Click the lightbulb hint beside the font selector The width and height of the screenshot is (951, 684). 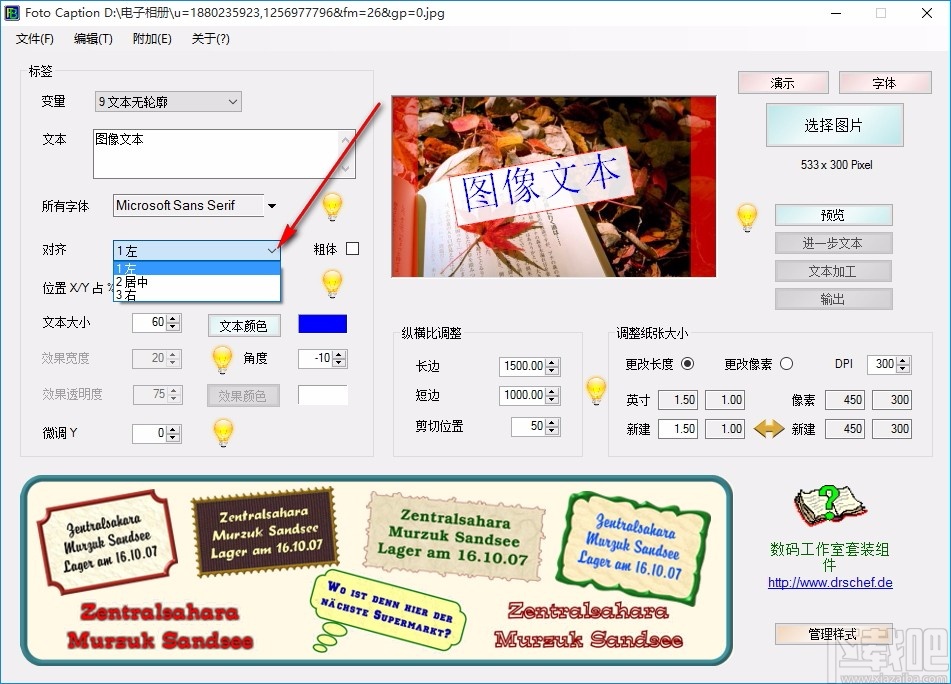[332, 207]
